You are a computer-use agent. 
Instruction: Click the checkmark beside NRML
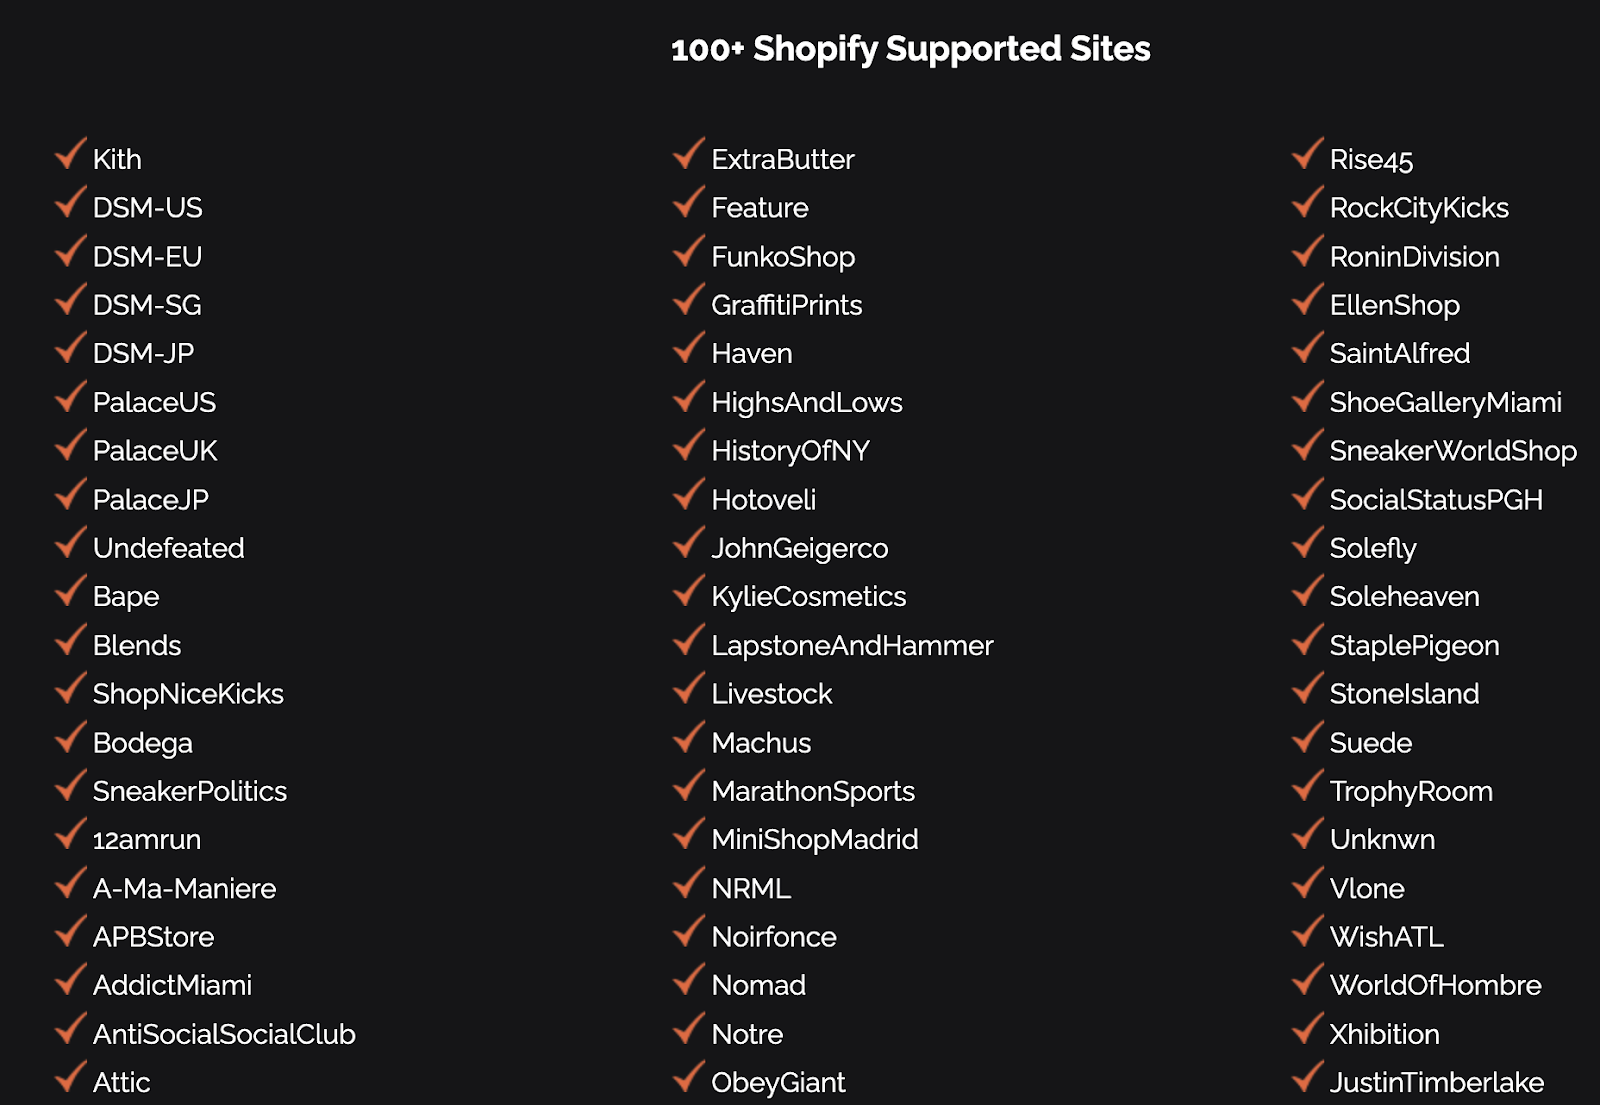689,883
